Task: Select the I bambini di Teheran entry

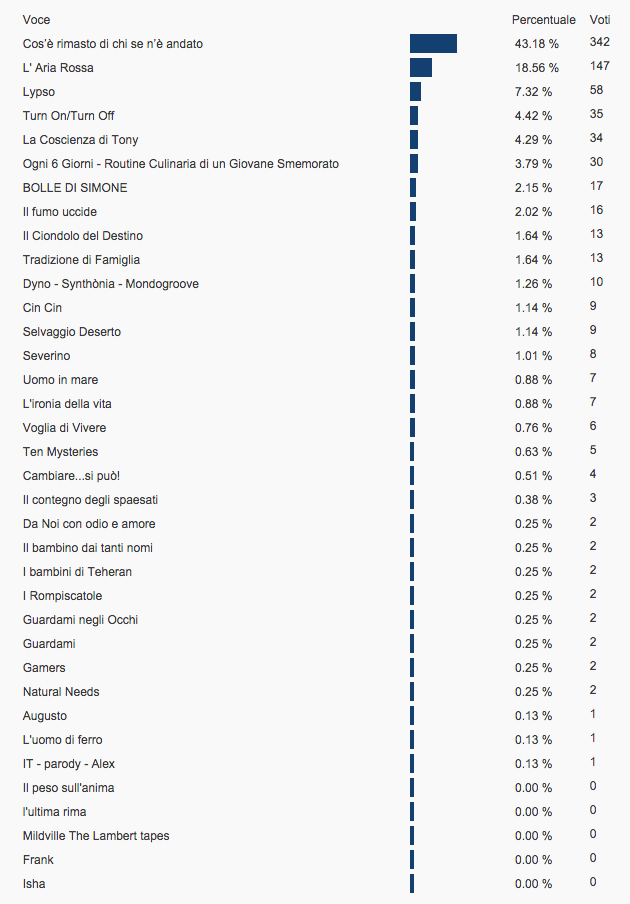Action: 77,572
